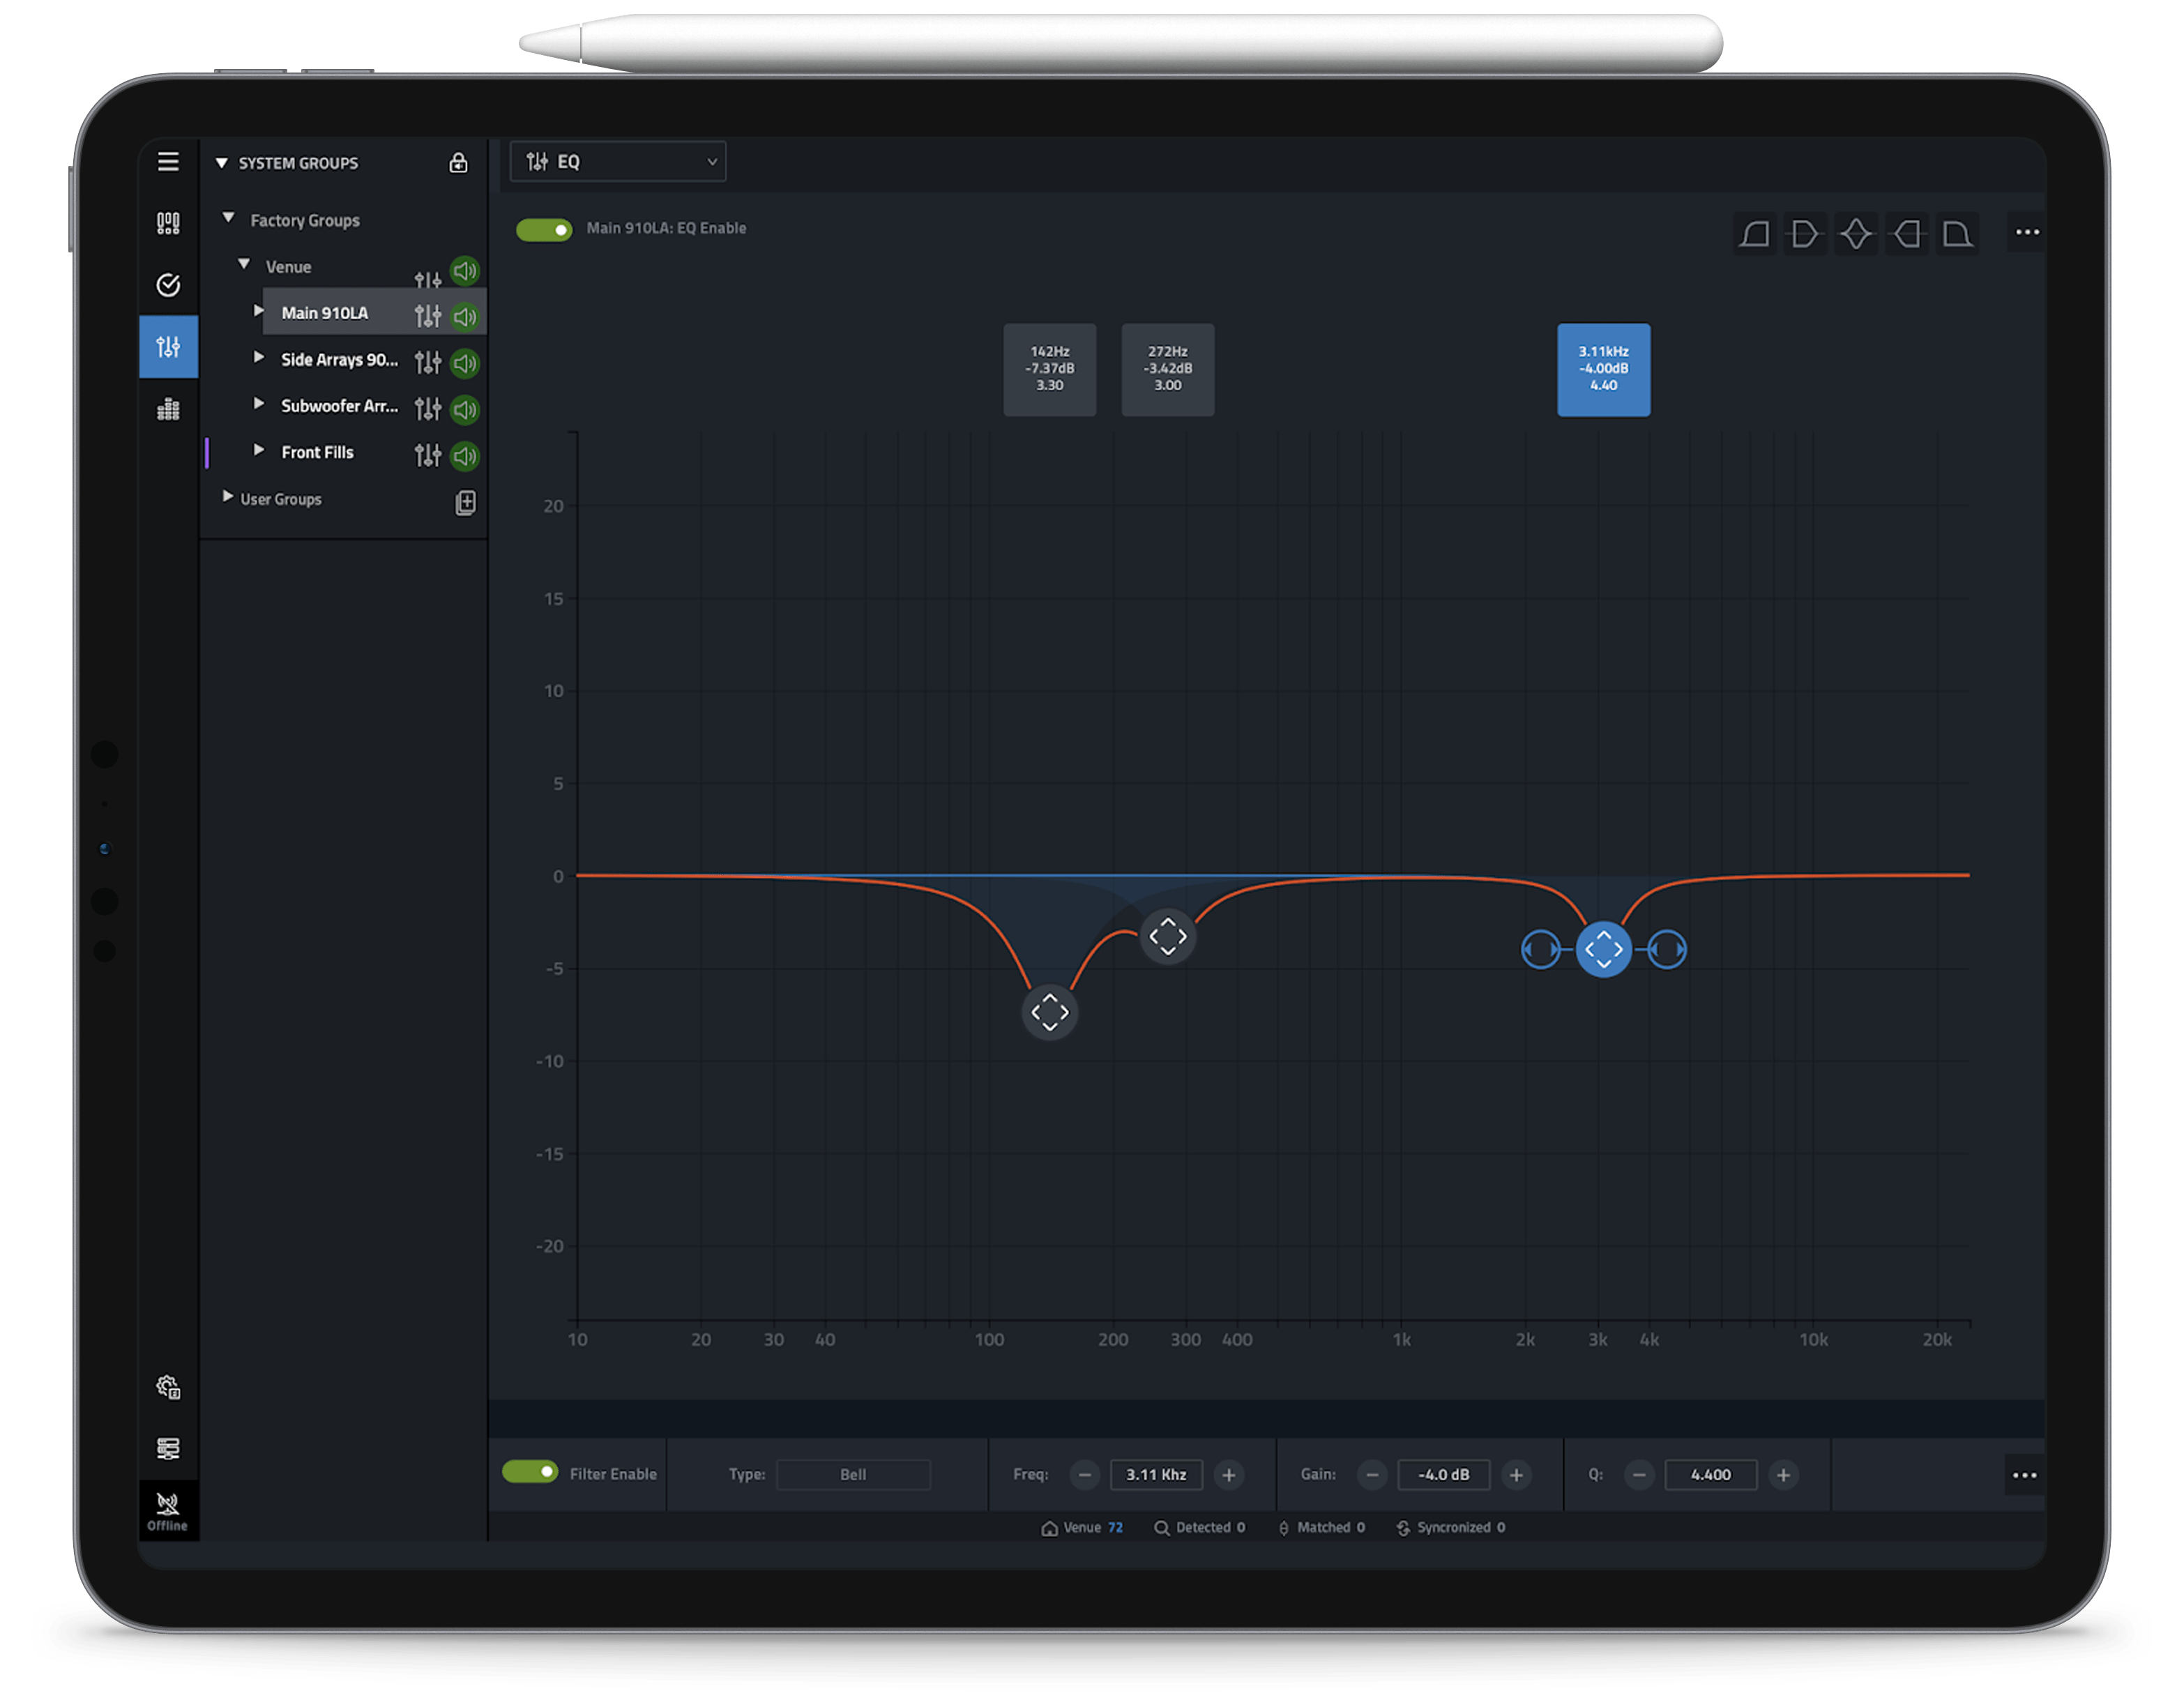
Task: Click the add User Group button
Action: click(465, 503)
